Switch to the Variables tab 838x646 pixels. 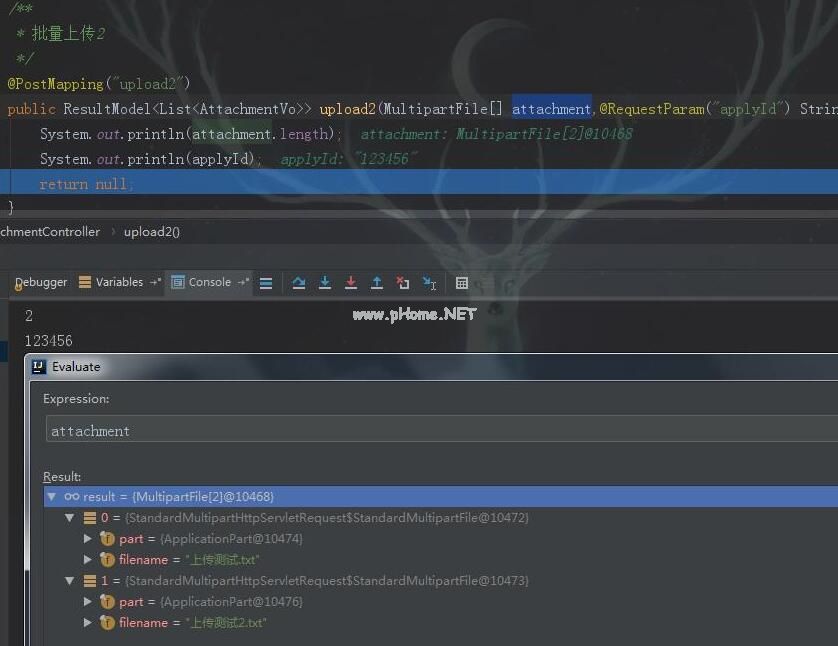tap(118, 282)
